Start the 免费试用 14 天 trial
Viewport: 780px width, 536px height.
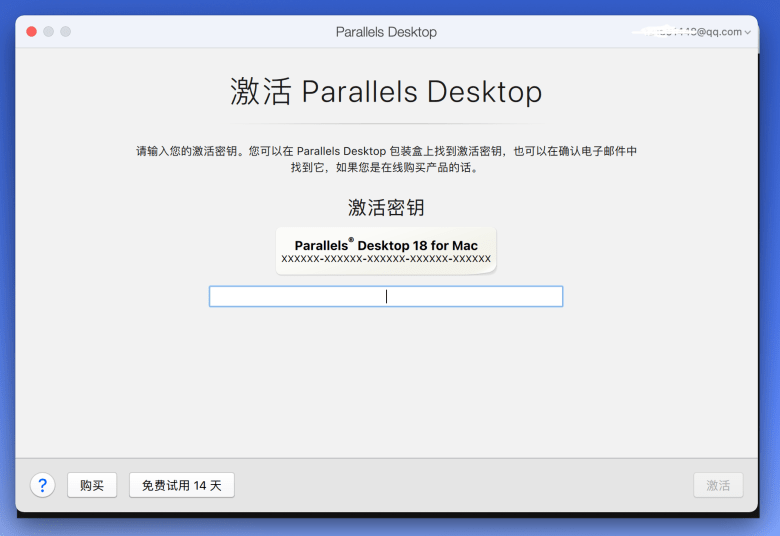point(182,485)
